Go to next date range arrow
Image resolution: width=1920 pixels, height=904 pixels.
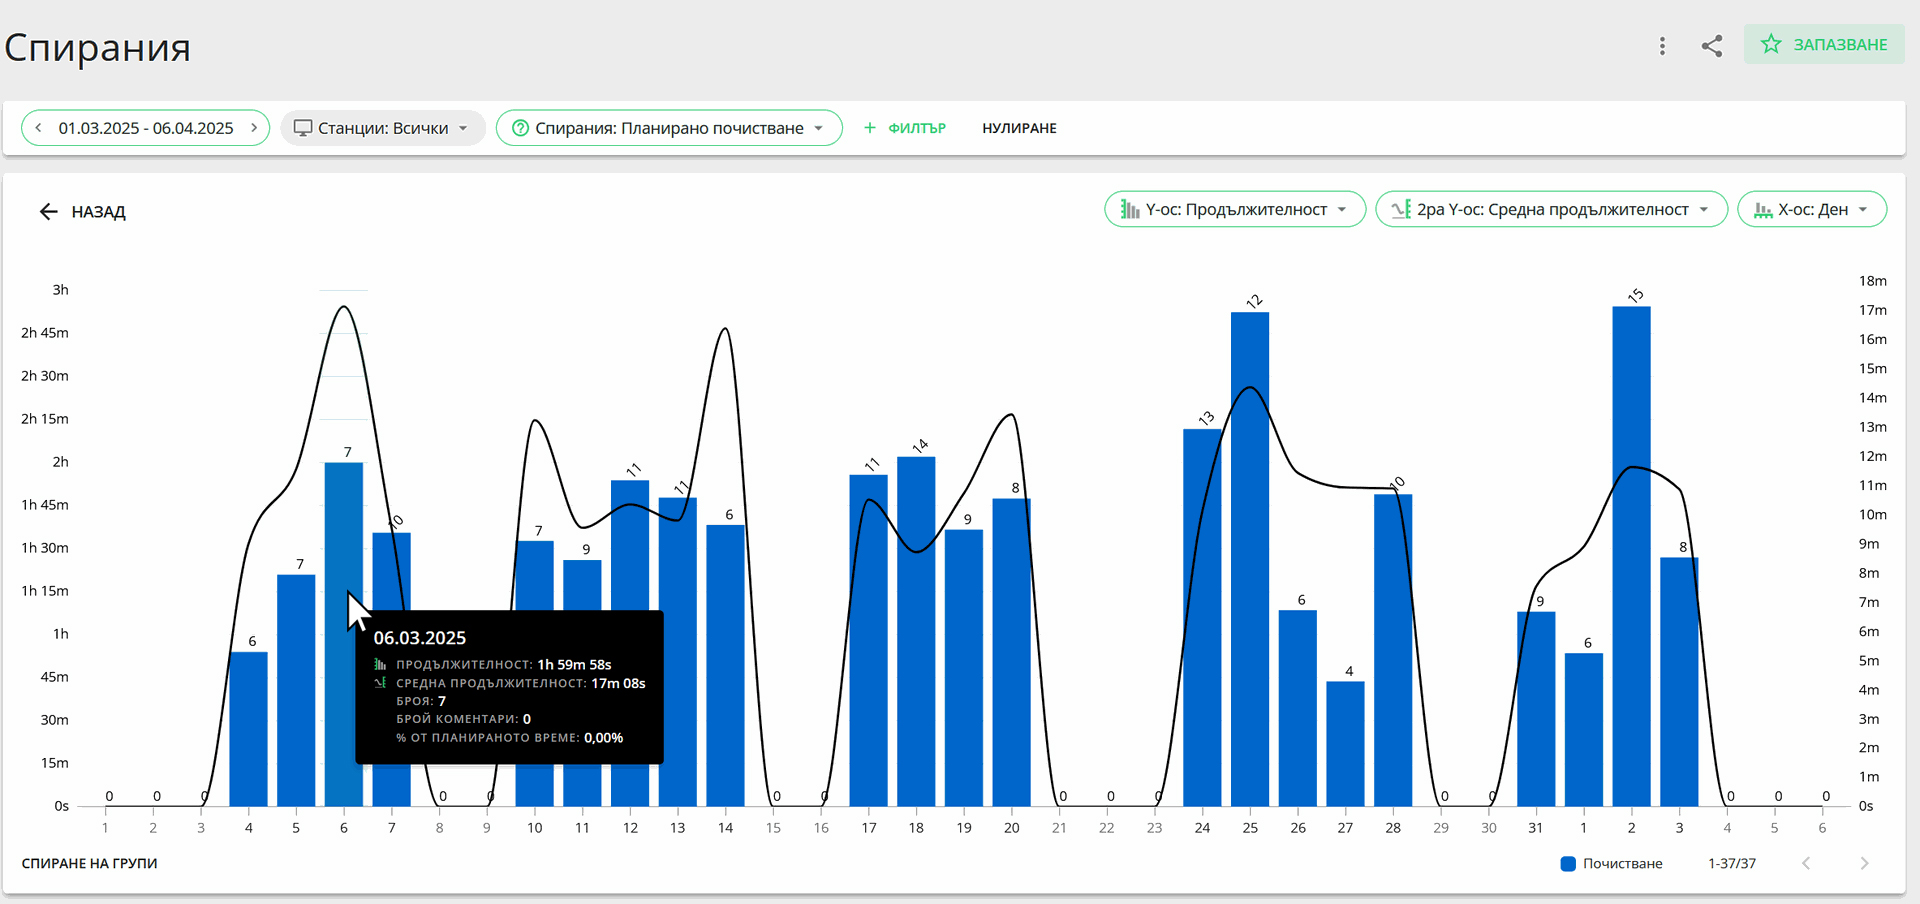[x=254, y=128]
